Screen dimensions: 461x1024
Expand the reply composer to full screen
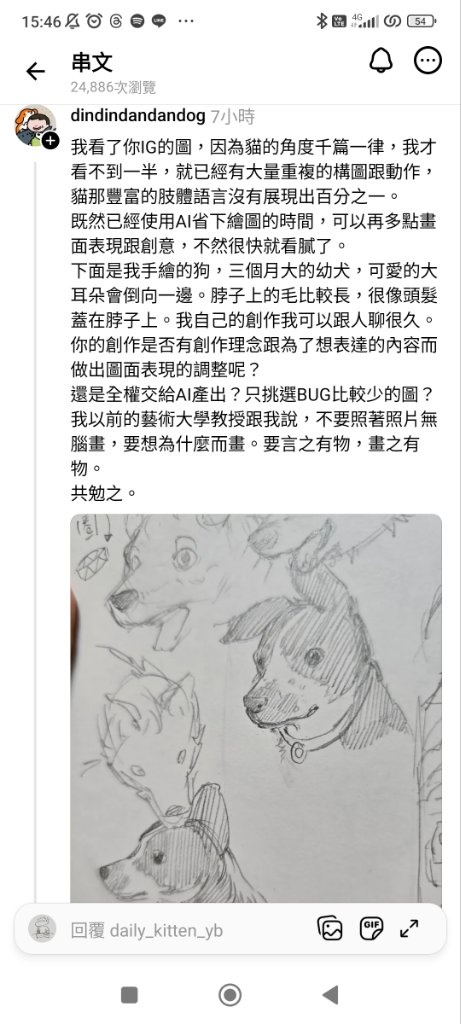(x=409, y=928)
